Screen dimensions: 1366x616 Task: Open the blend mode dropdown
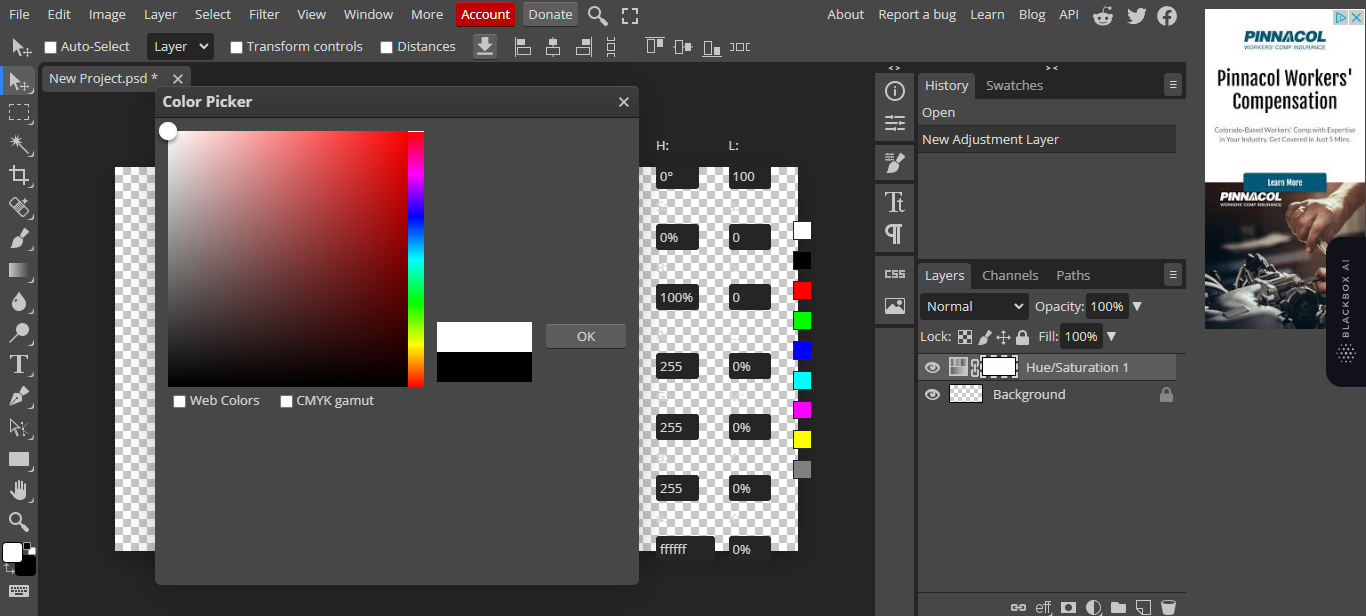(x=973, y=306)
